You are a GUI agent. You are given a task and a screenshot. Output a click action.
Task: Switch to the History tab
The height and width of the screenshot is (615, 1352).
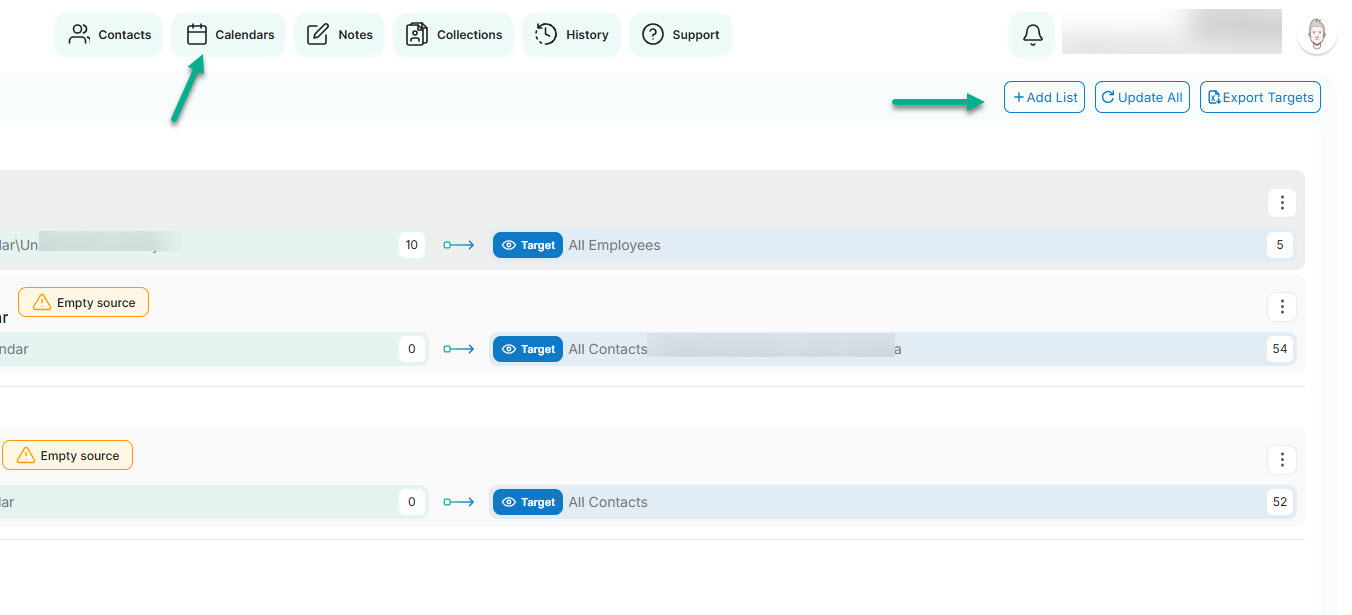pyautogui.click(x=571, y=33)
